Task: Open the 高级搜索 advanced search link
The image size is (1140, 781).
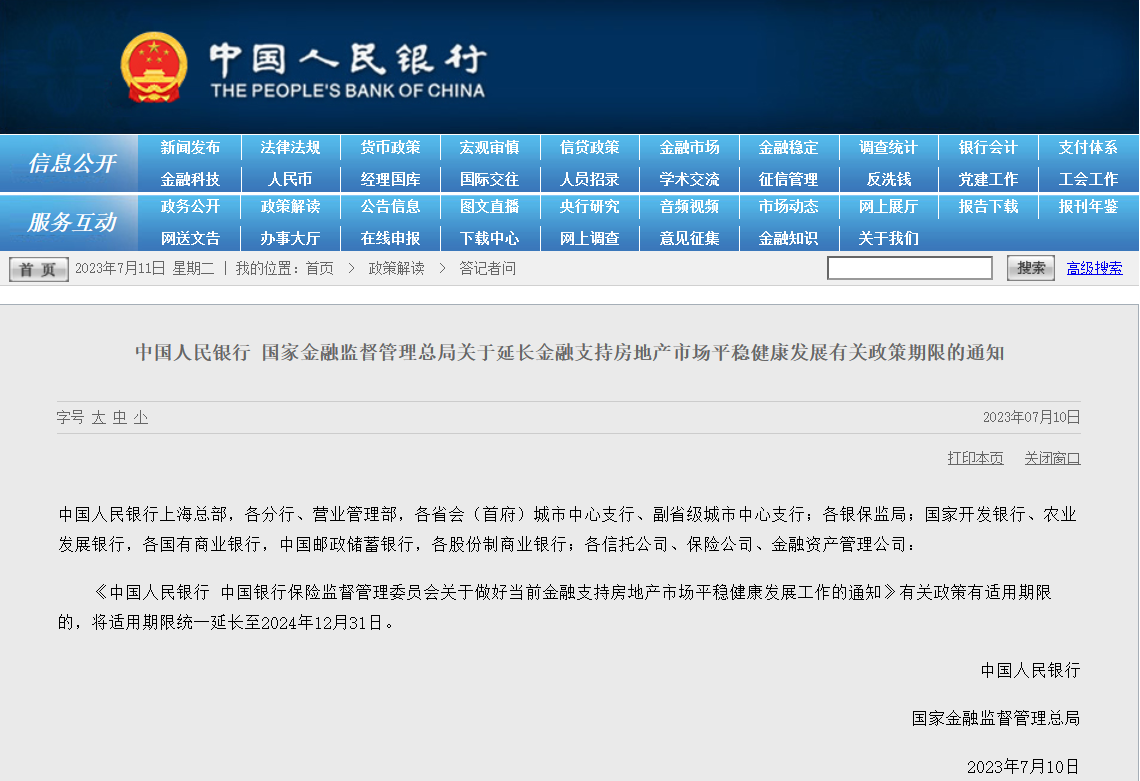Action: (x=1094, y=268)
